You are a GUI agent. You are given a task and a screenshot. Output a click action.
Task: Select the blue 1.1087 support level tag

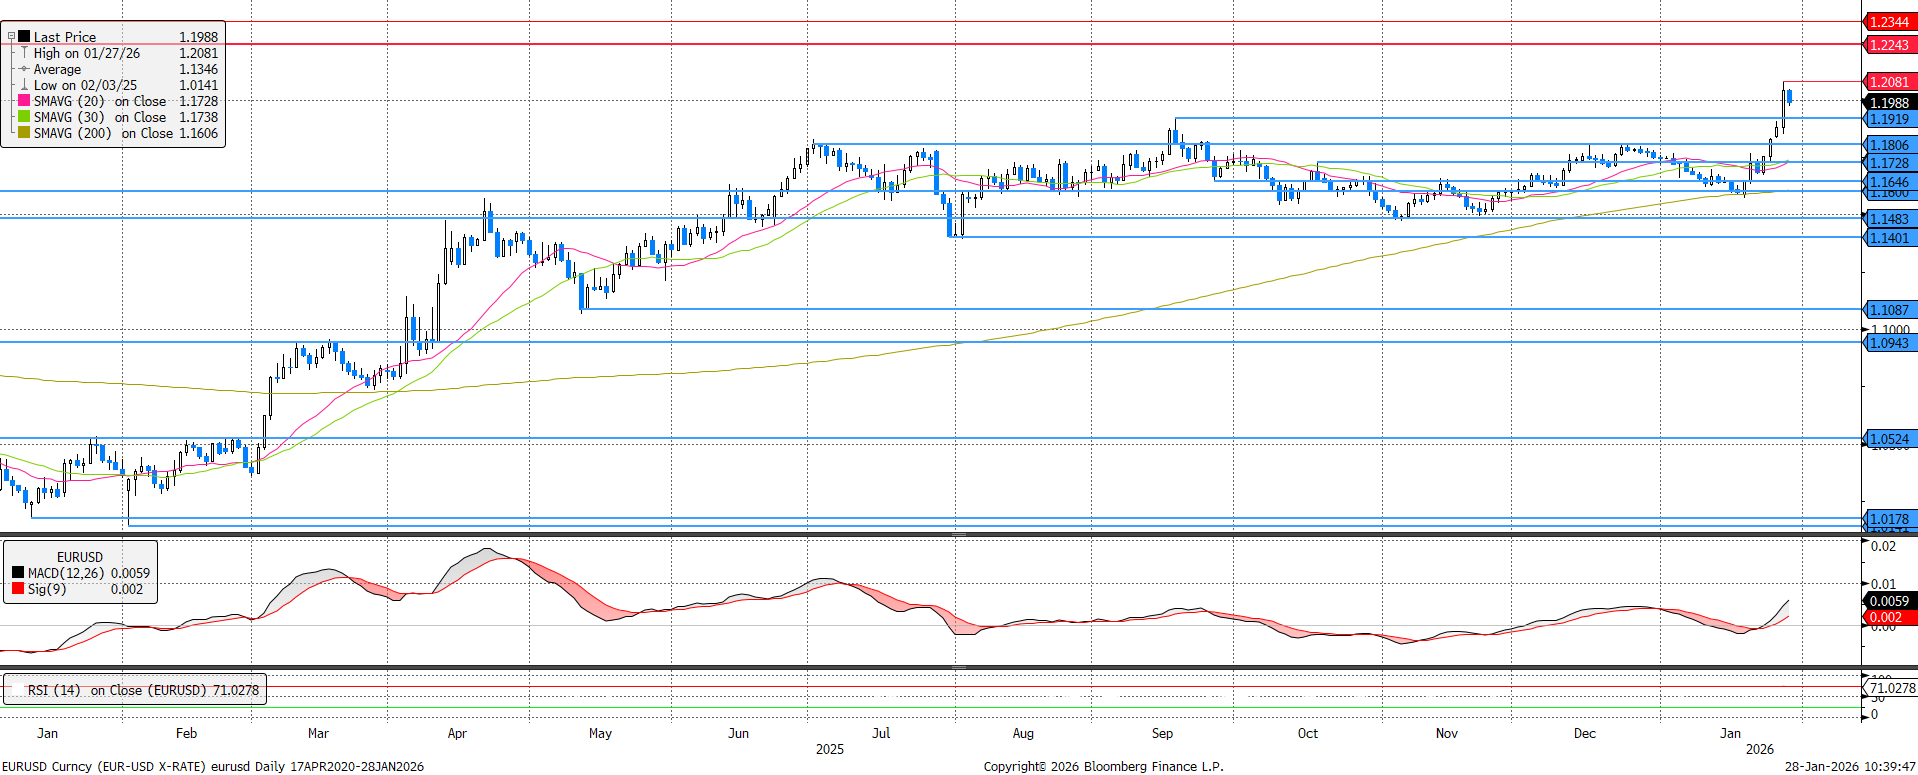(1888, 310)
